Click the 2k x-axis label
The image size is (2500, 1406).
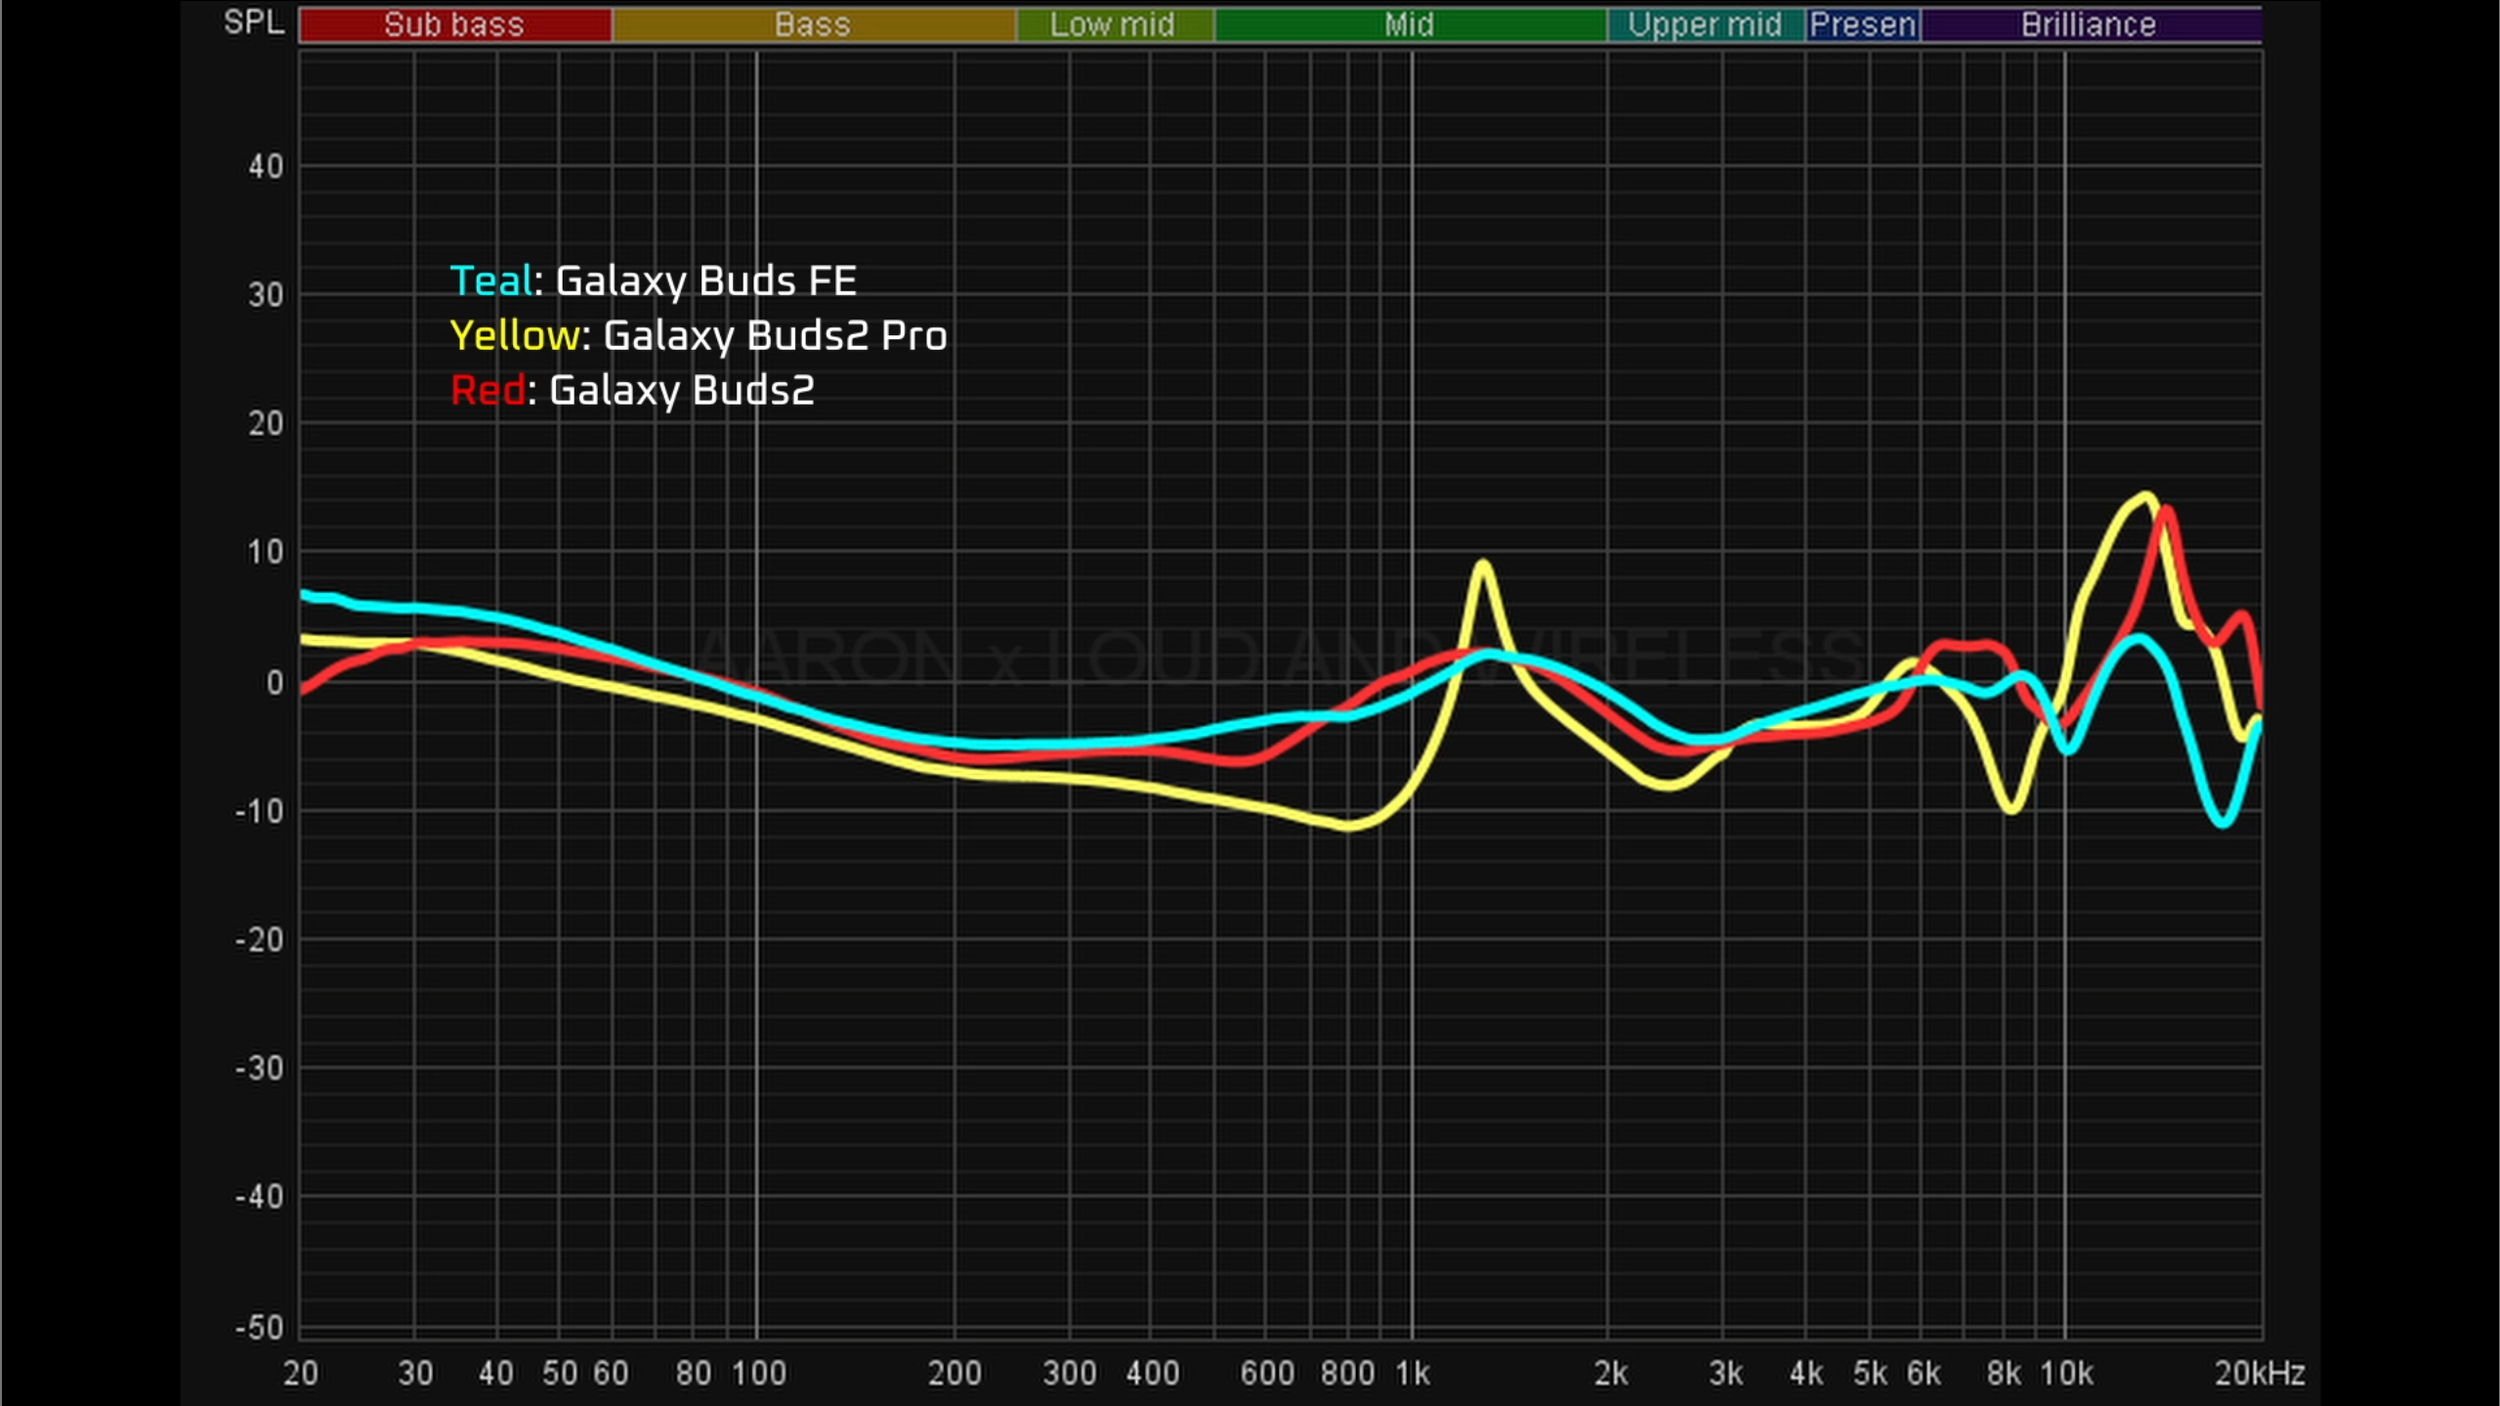point(1611,1373)
